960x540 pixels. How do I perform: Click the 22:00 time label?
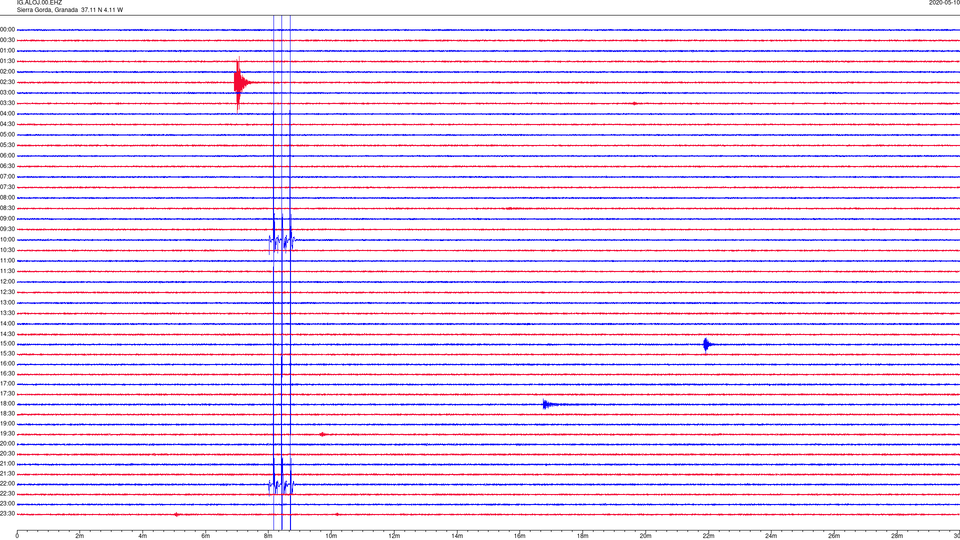[x=8, y=484]
